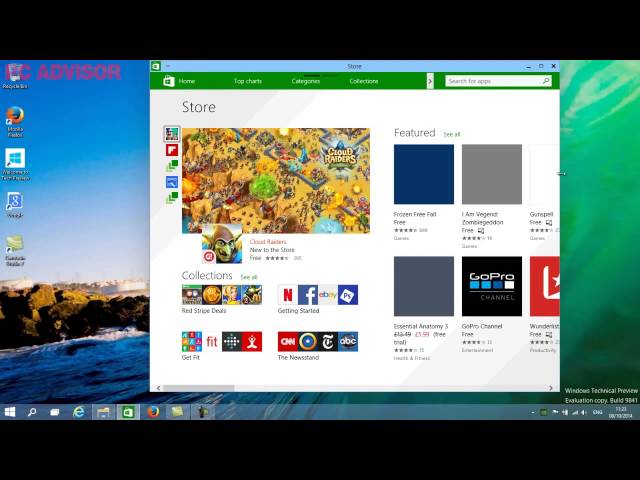Click the search magnifier icon
The image size is (640, 480).
click(x=546, y=81)
